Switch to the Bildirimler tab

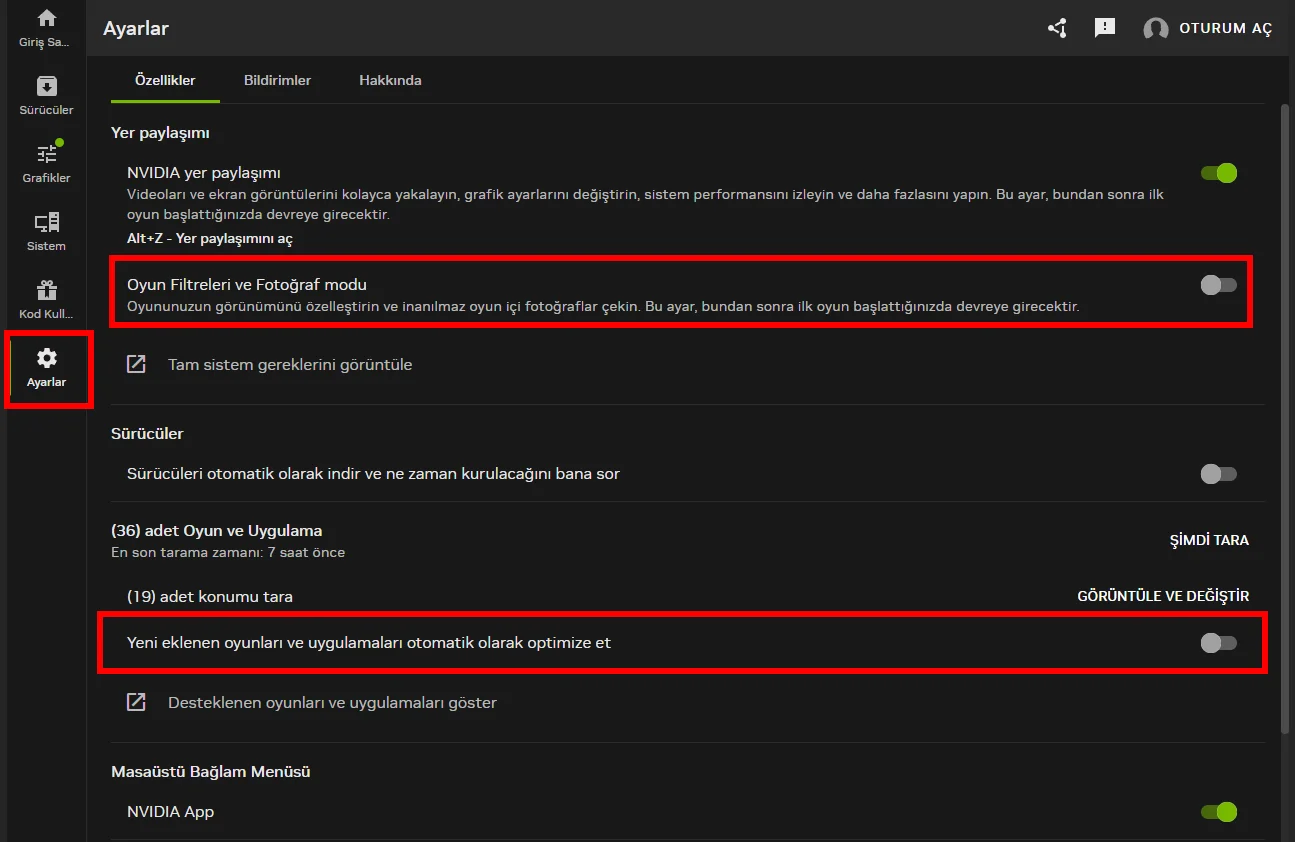coord(277,80)
